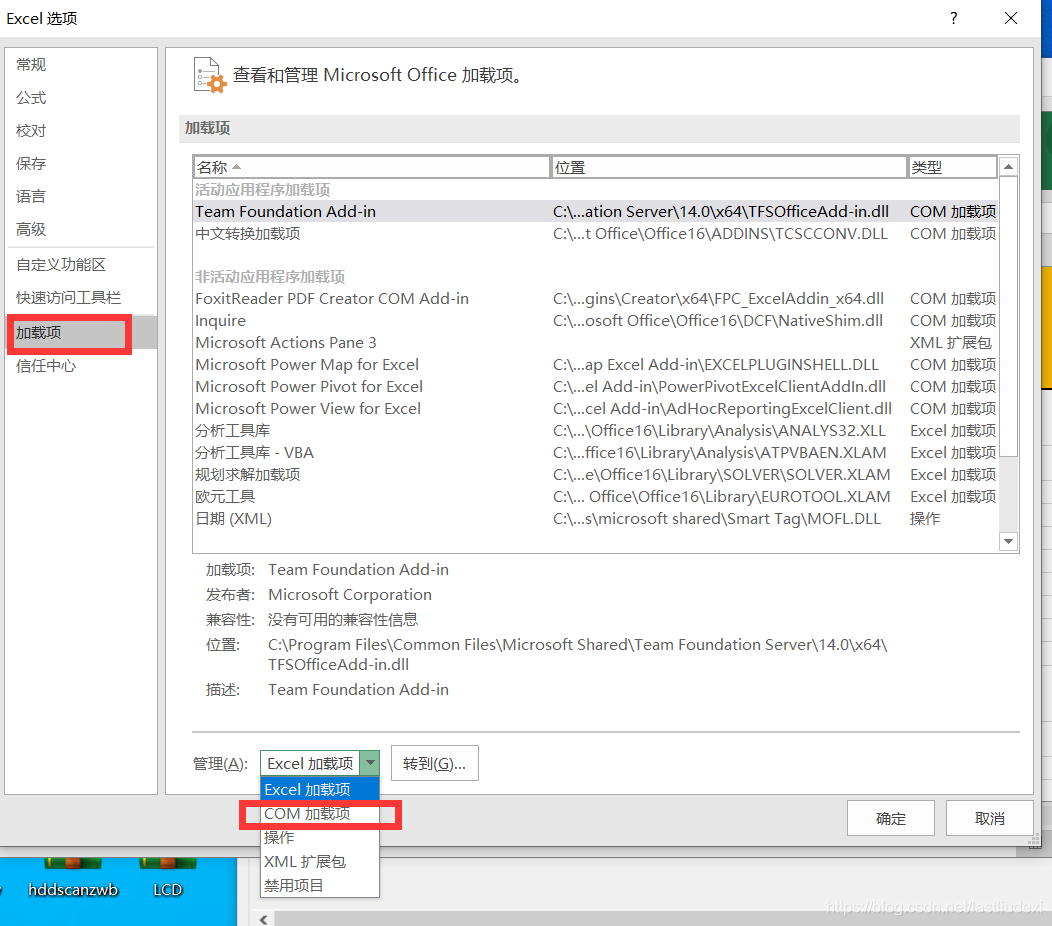Select Microsoft Power Map for Excel row
Image resolution: width=1052 pixels, height=926 pixels.
(594, 365)
